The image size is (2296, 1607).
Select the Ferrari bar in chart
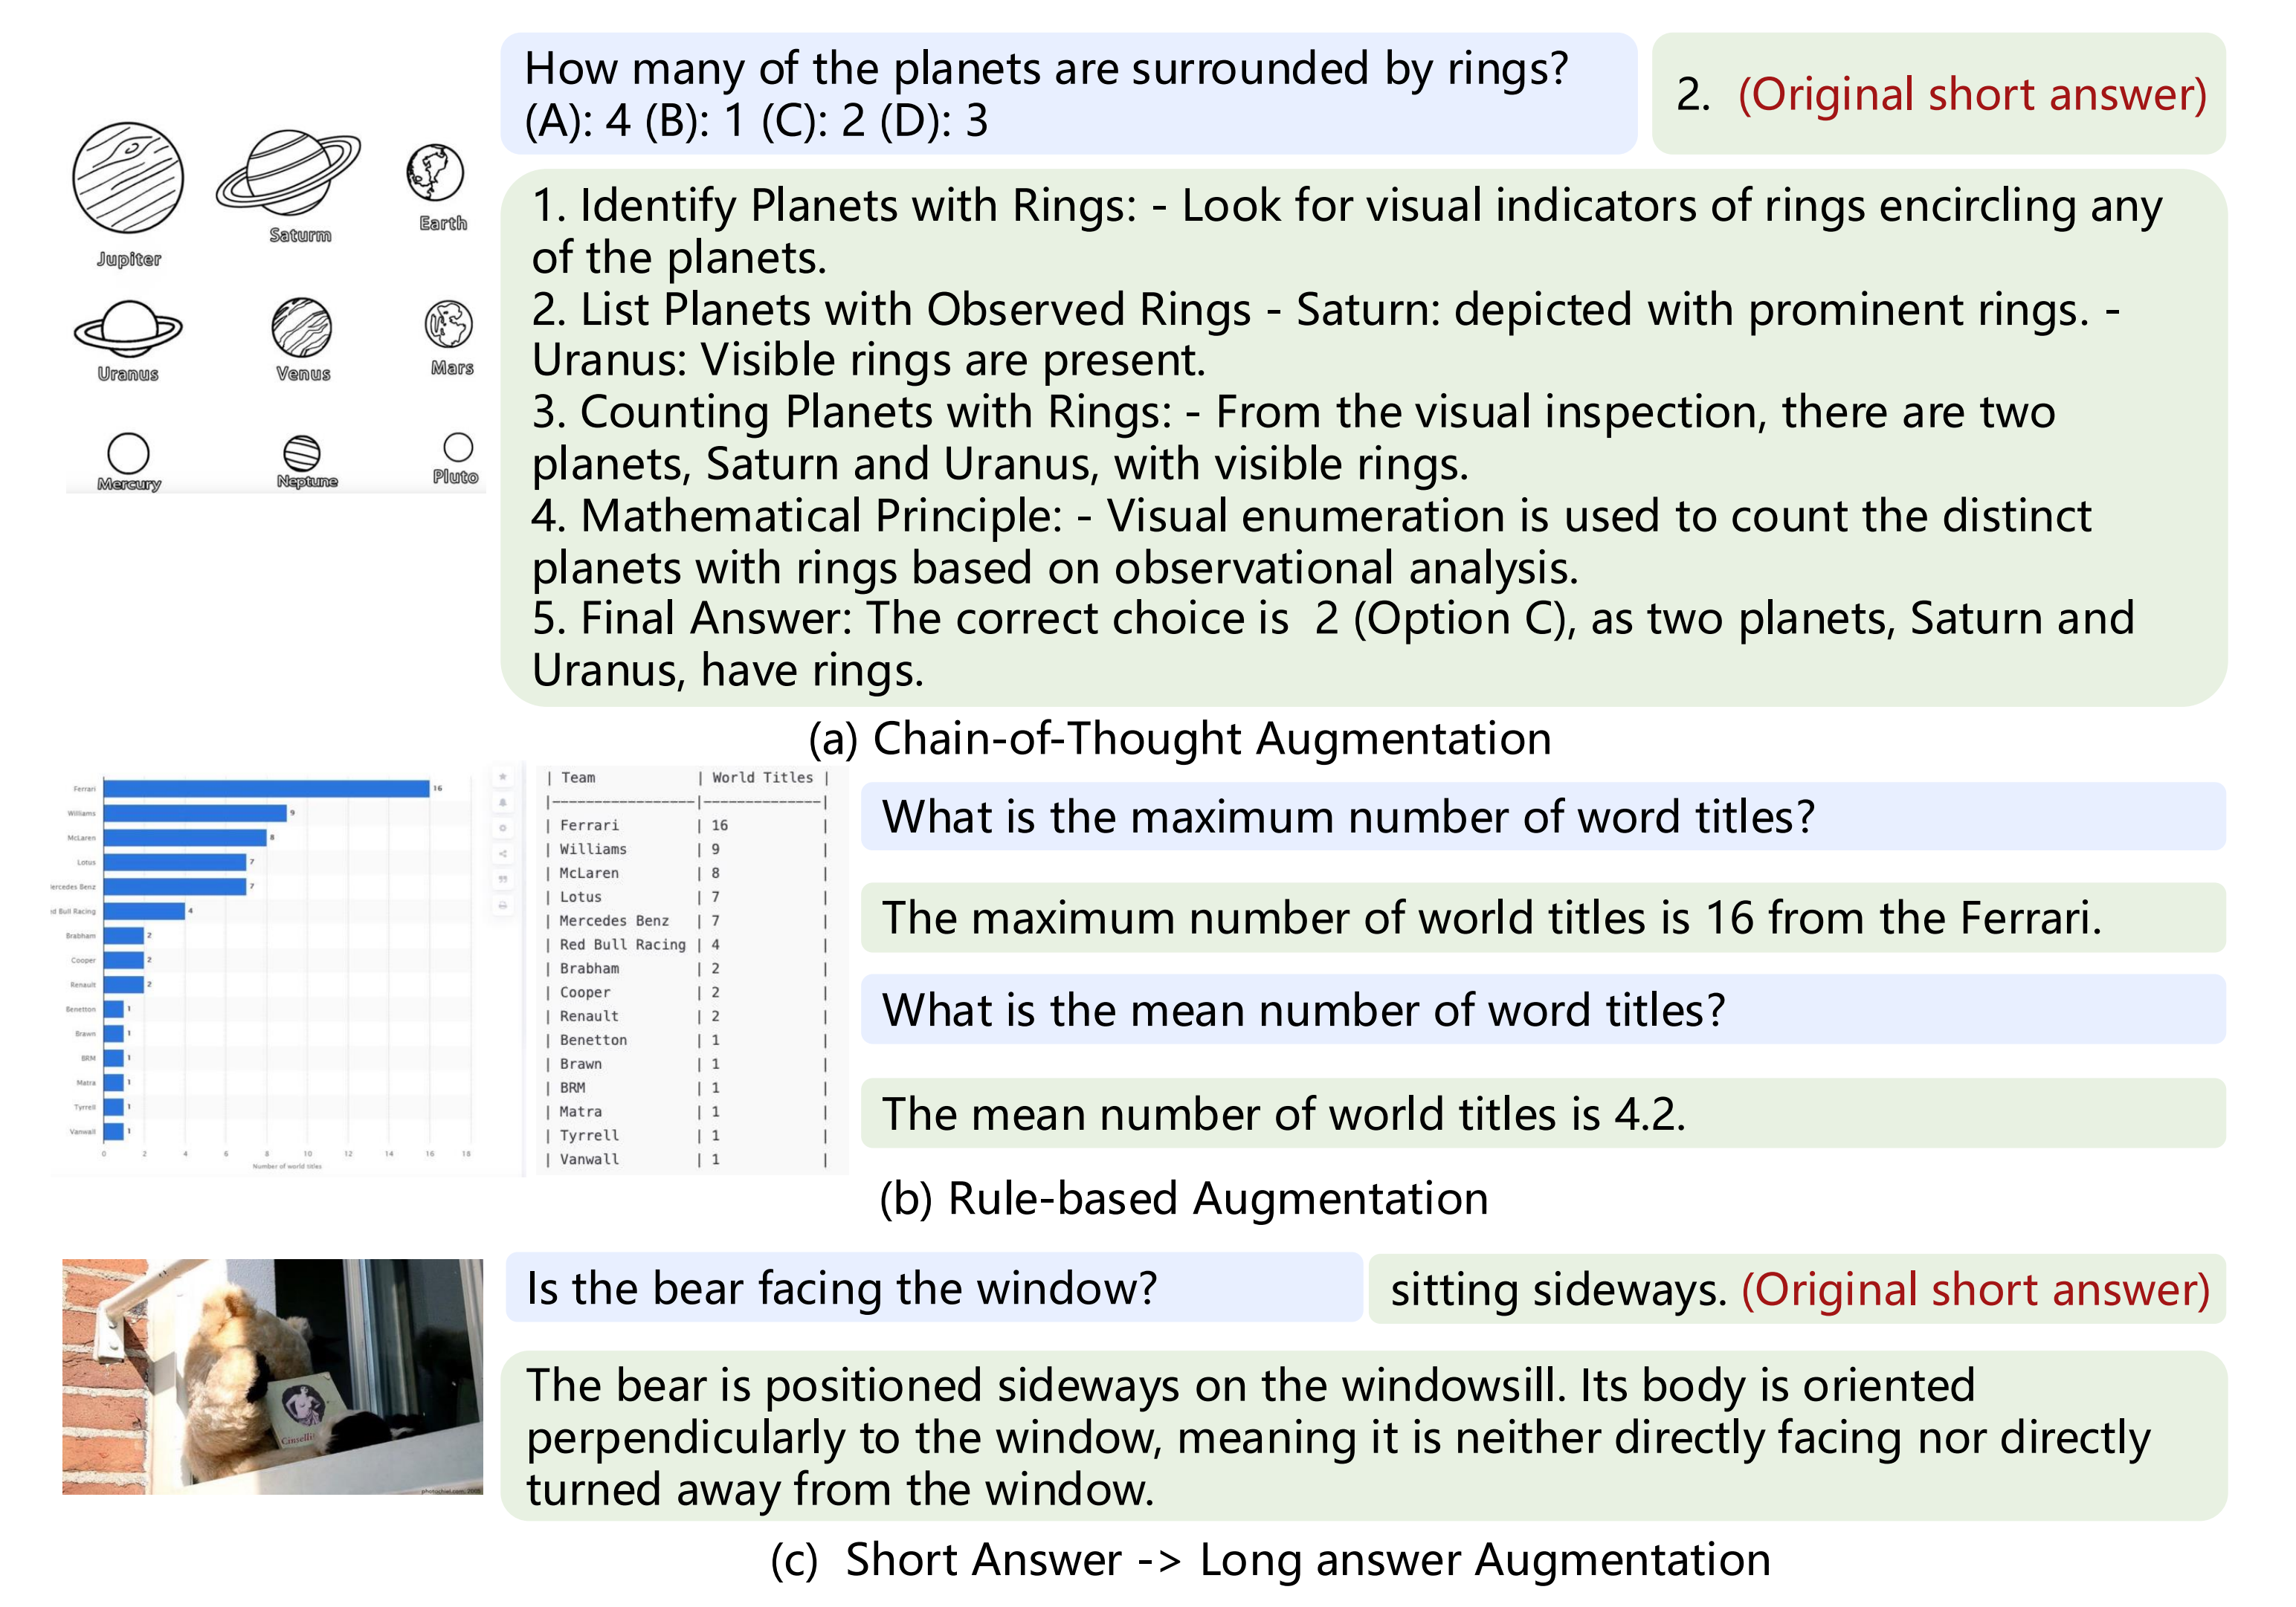tap(266, 789)
